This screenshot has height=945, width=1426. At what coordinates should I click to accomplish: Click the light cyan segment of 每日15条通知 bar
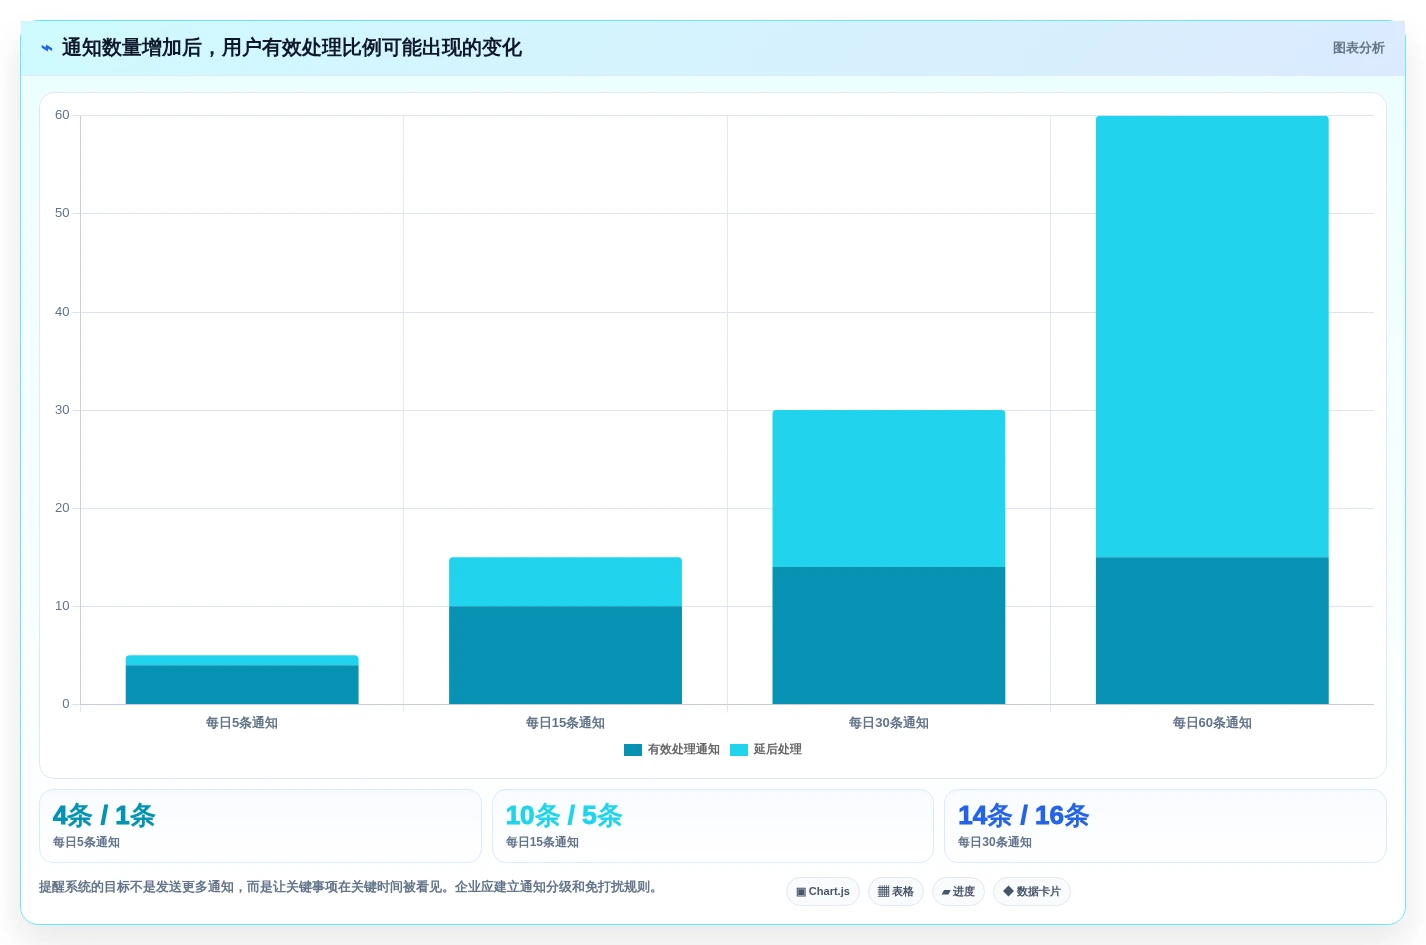pos(565,582)
